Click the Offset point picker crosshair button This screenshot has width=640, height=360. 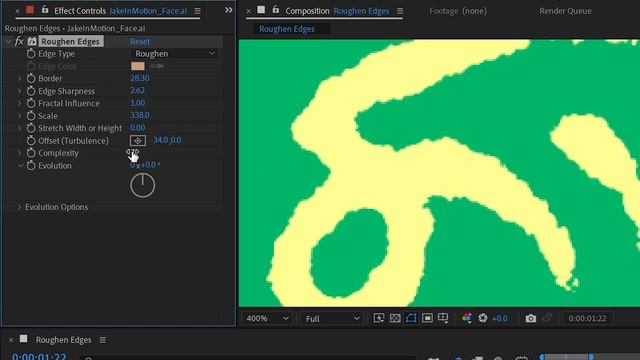[138, 140]
